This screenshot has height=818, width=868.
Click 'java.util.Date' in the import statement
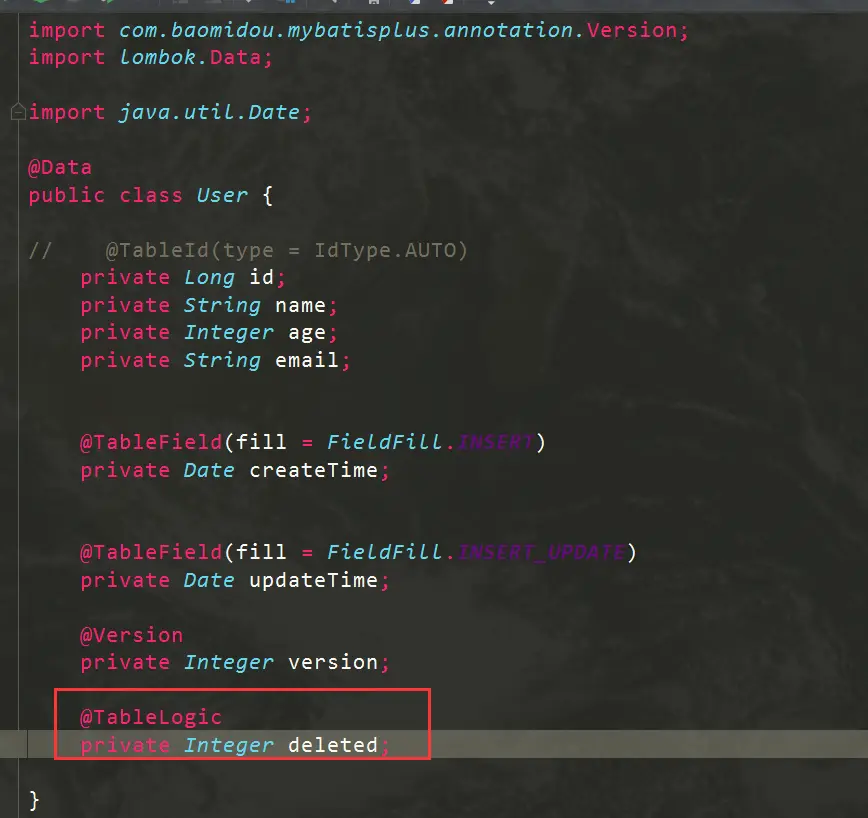coord(209,112)
